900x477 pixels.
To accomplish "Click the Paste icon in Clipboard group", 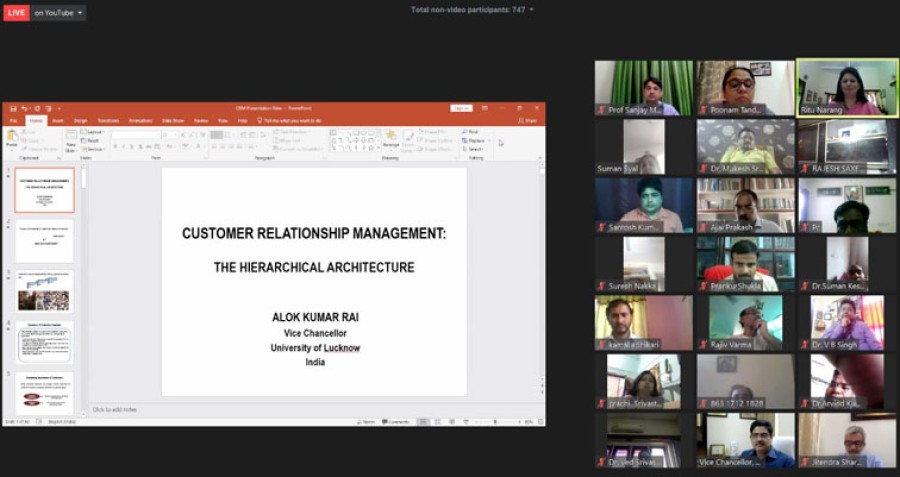I will 12,140.
